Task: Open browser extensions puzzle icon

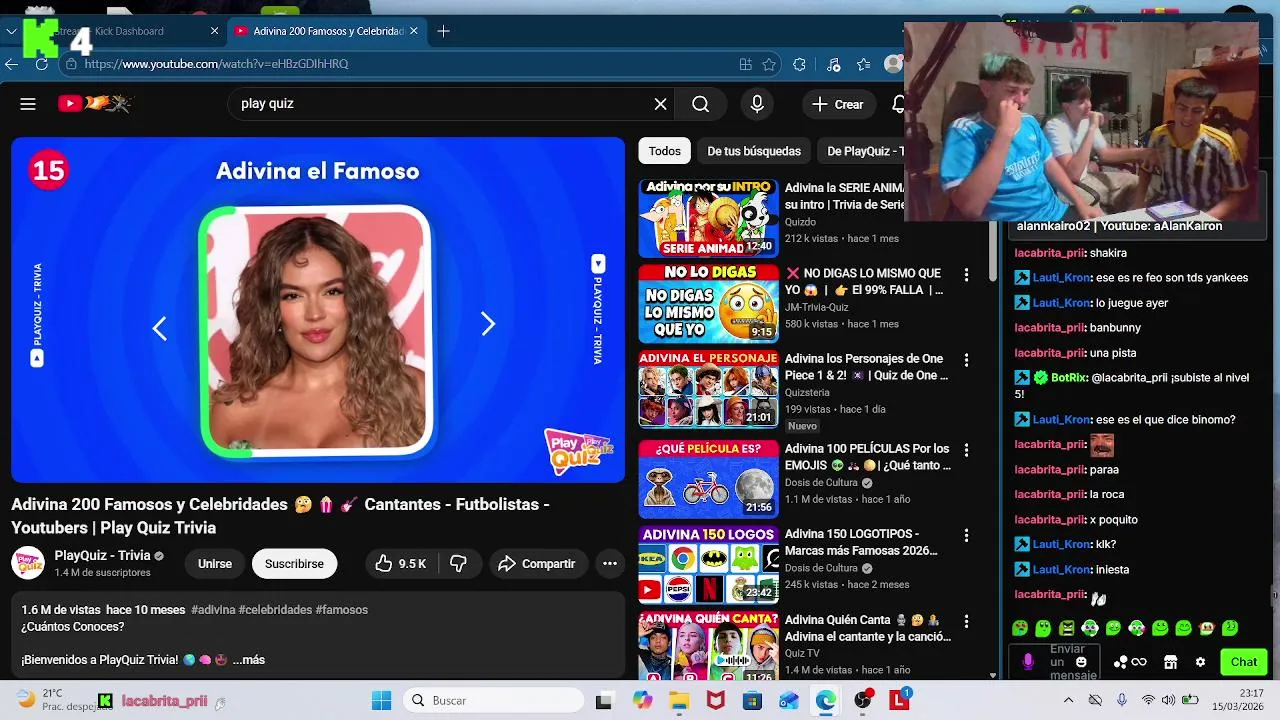Action: click(799, 64)
